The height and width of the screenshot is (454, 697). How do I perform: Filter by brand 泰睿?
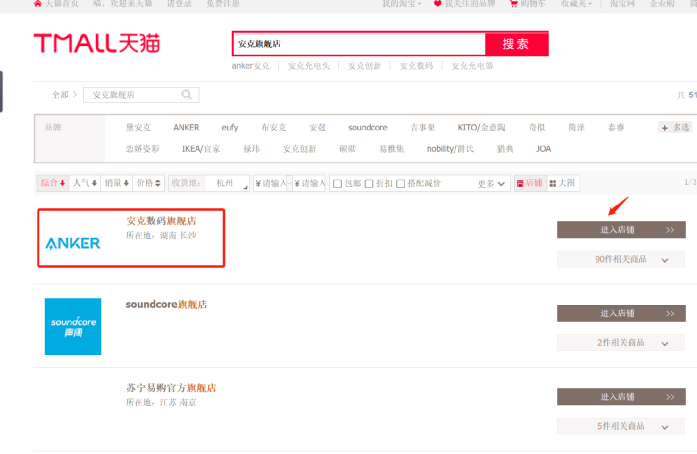(x=616, y=128)
